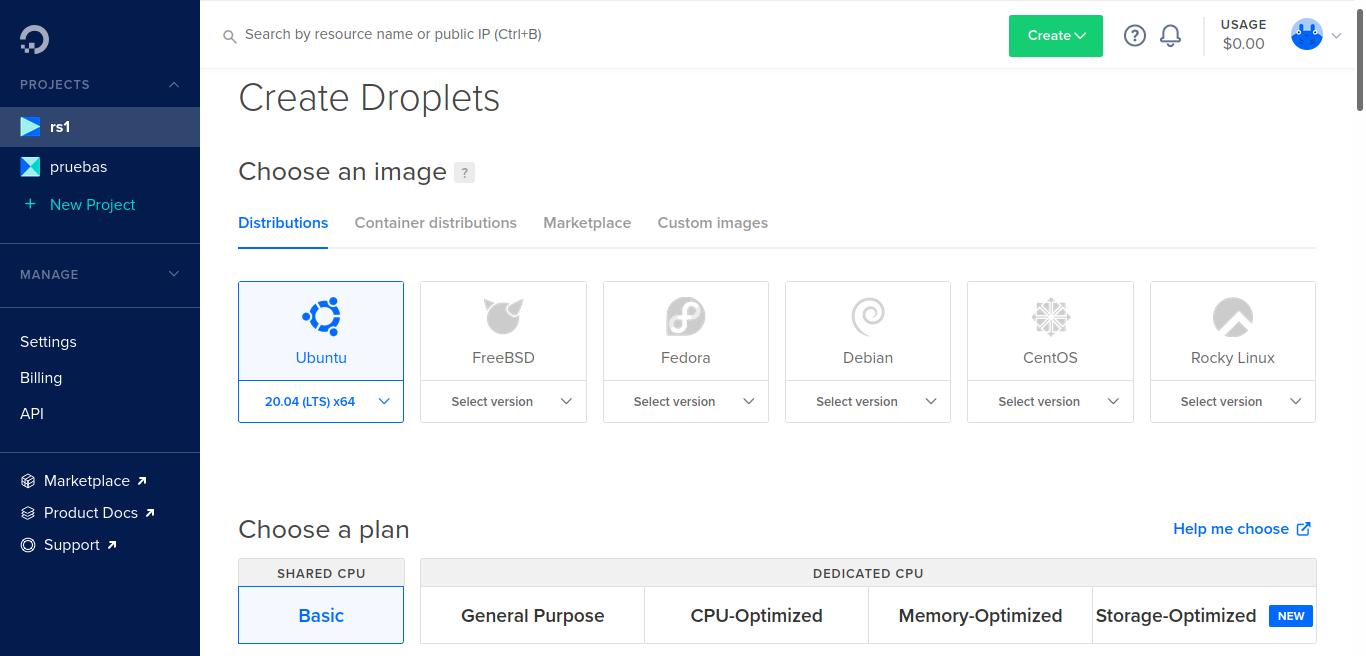
Task: Open the Rocky Linux Select version dropdown
Action: click(x=1233, y=402)
